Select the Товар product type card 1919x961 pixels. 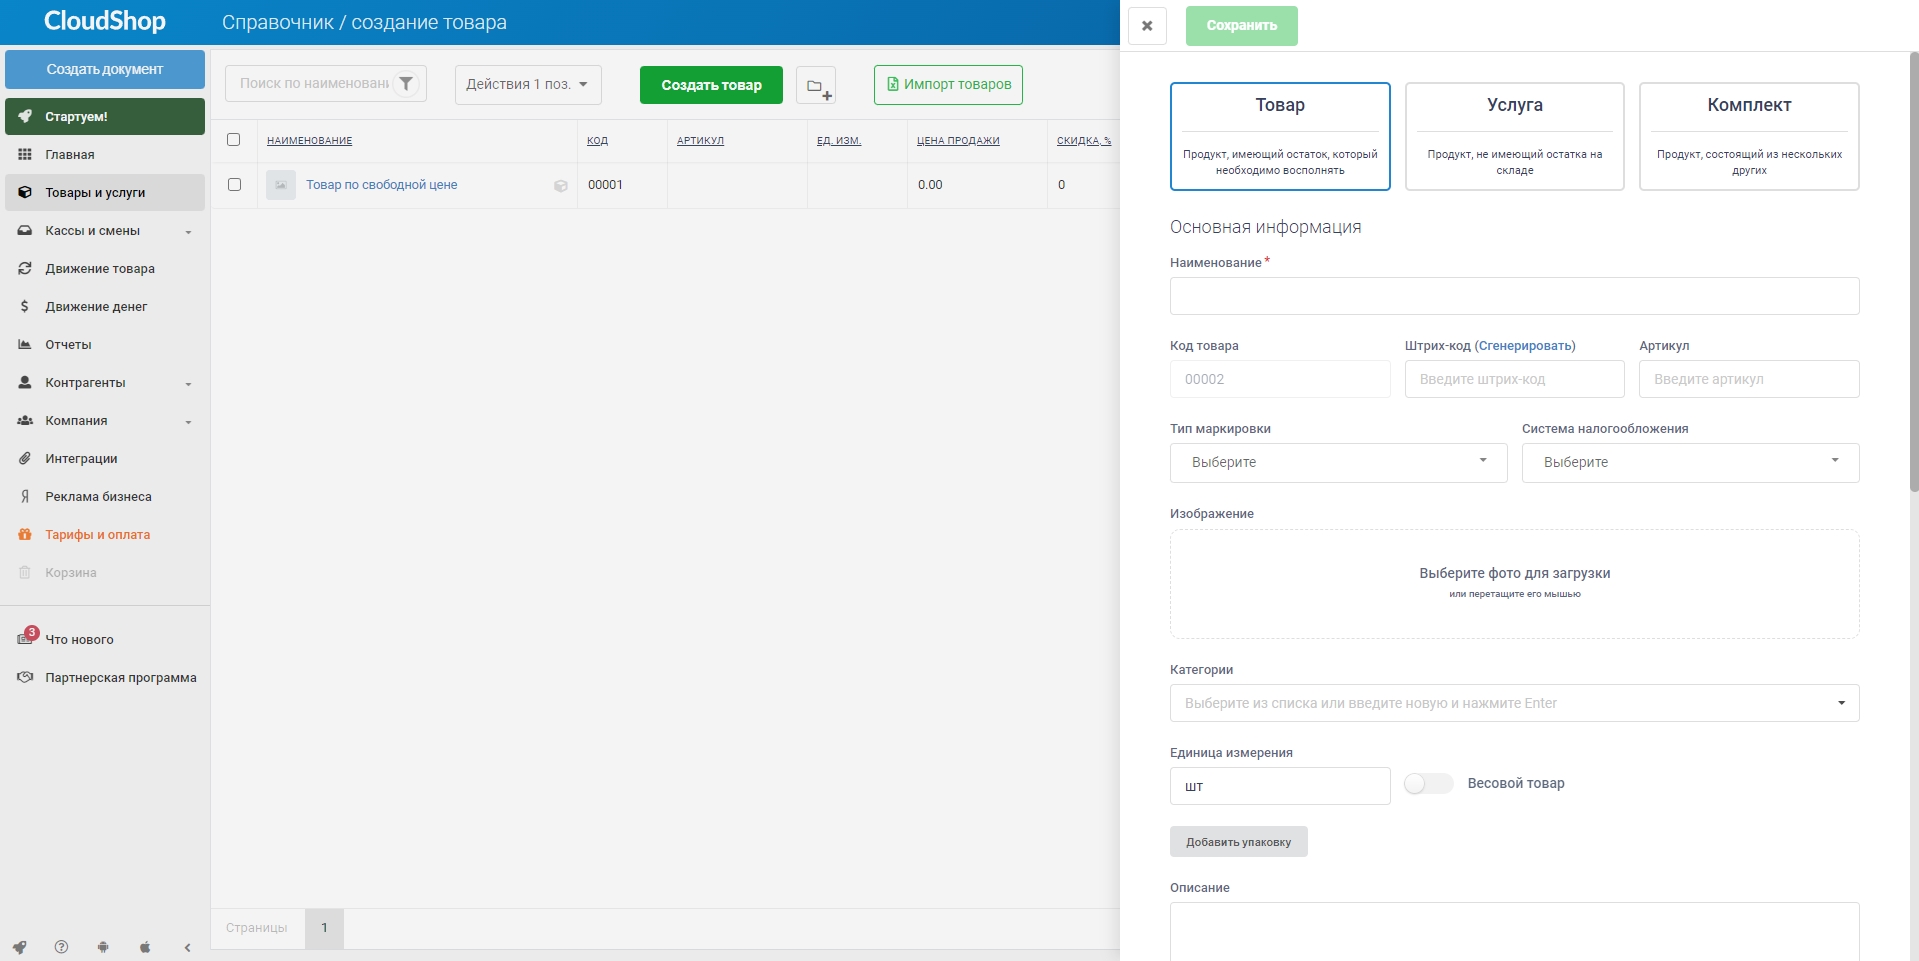click(x=1280, y=136)
